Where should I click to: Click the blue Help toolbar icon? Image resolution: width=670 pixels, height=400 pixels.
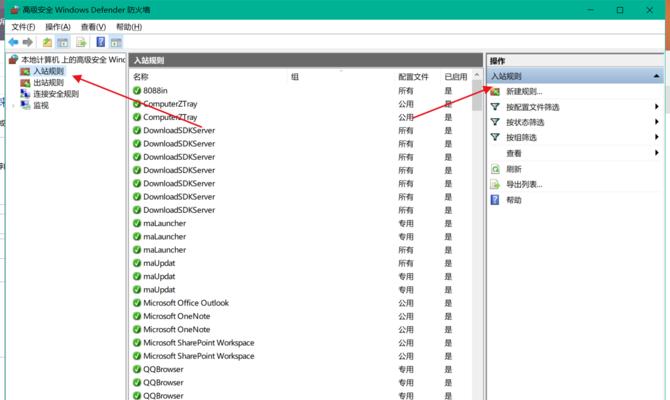pos(100,42)
